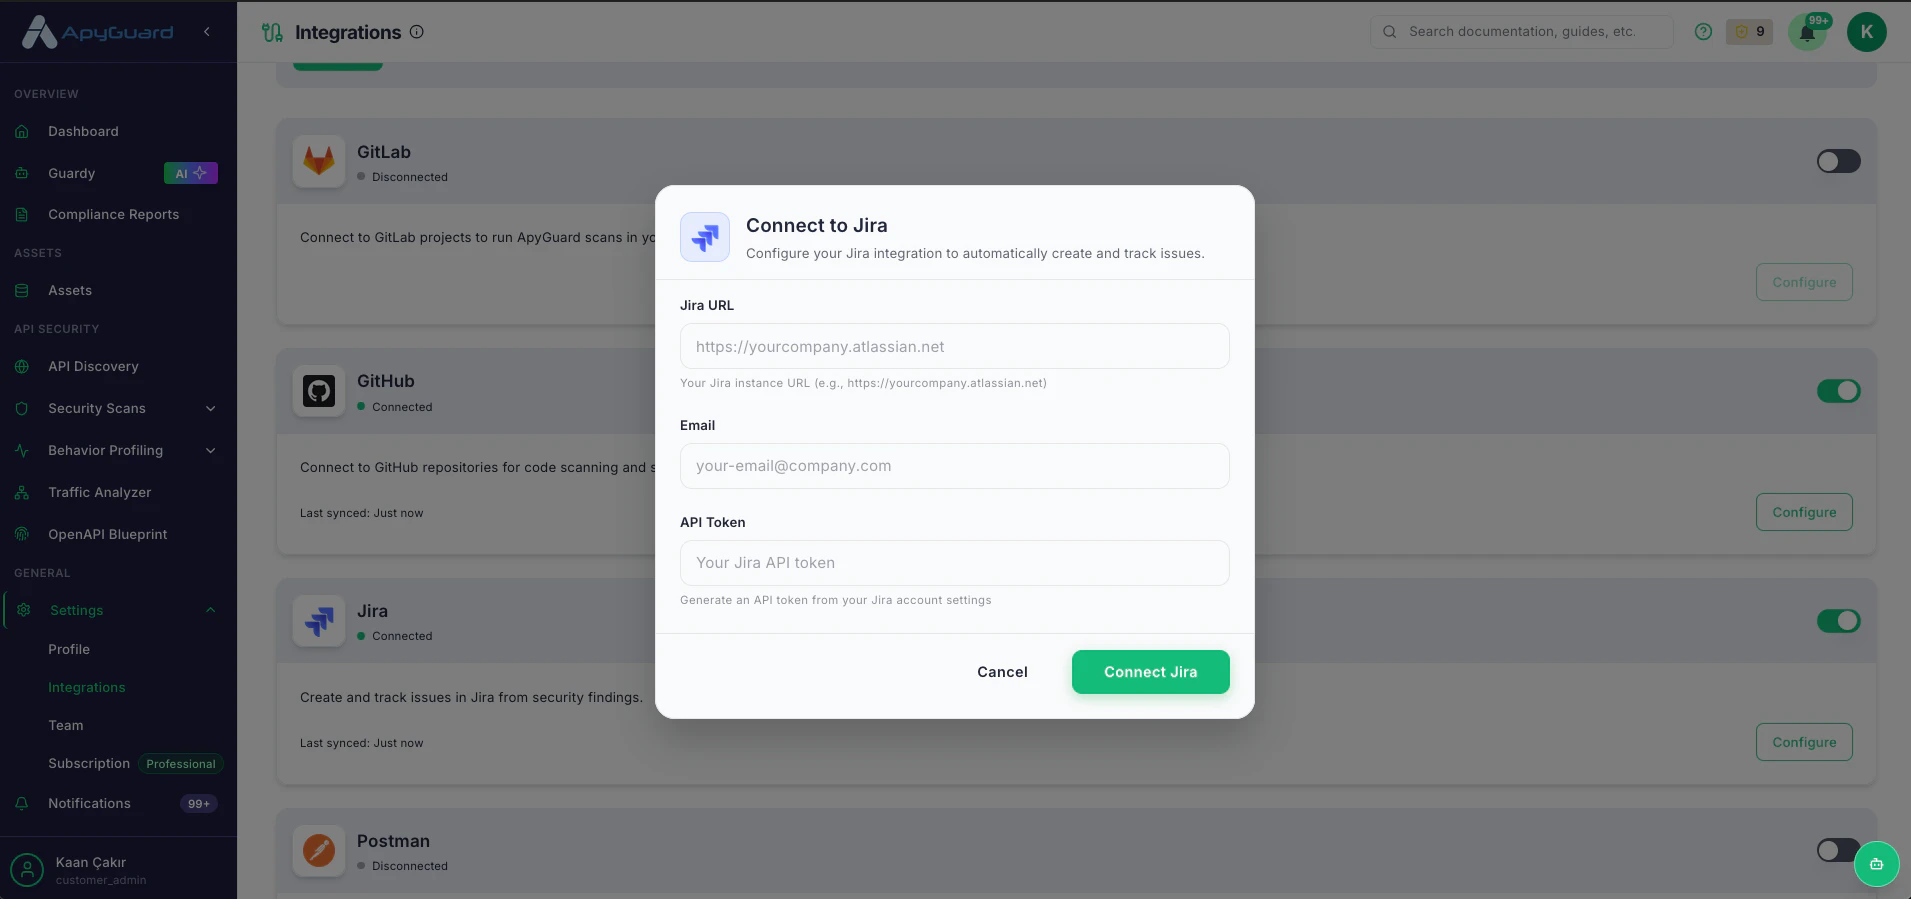Click the user avatar icon for Kaan Çakır
Viewport: 1911px width, 899px height.
click(28, 870)
